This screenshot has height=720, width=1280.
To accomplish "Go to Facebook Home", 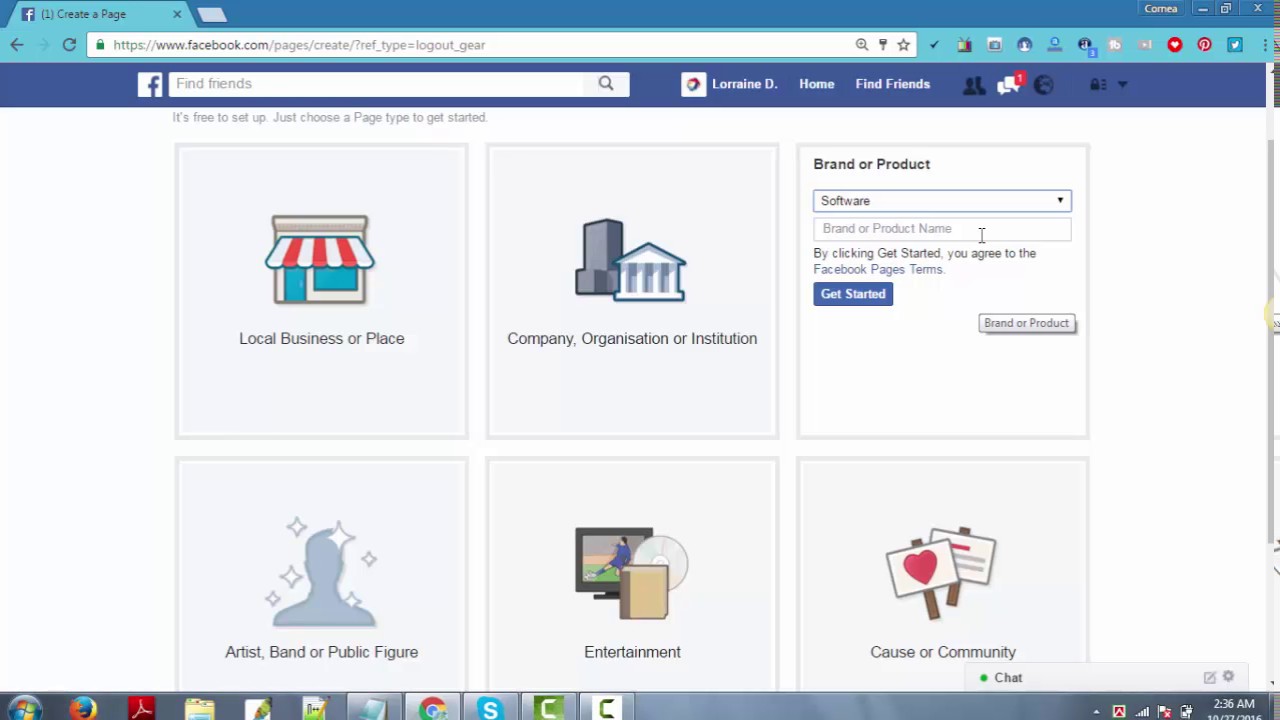I will 816,84.
